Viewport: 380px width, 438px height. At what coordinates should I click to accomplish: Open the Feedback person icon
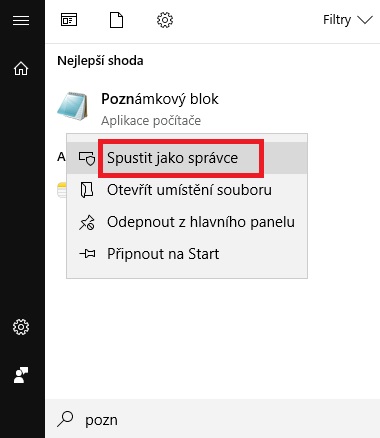(21, 375)
